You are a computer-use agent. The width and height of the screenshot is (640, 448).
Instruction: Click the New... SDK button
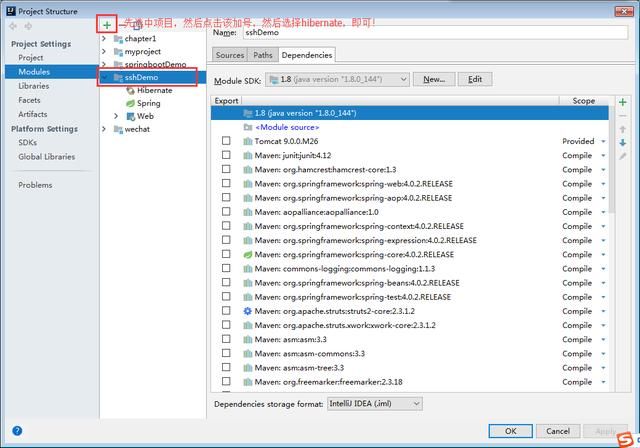pos(433,79)
